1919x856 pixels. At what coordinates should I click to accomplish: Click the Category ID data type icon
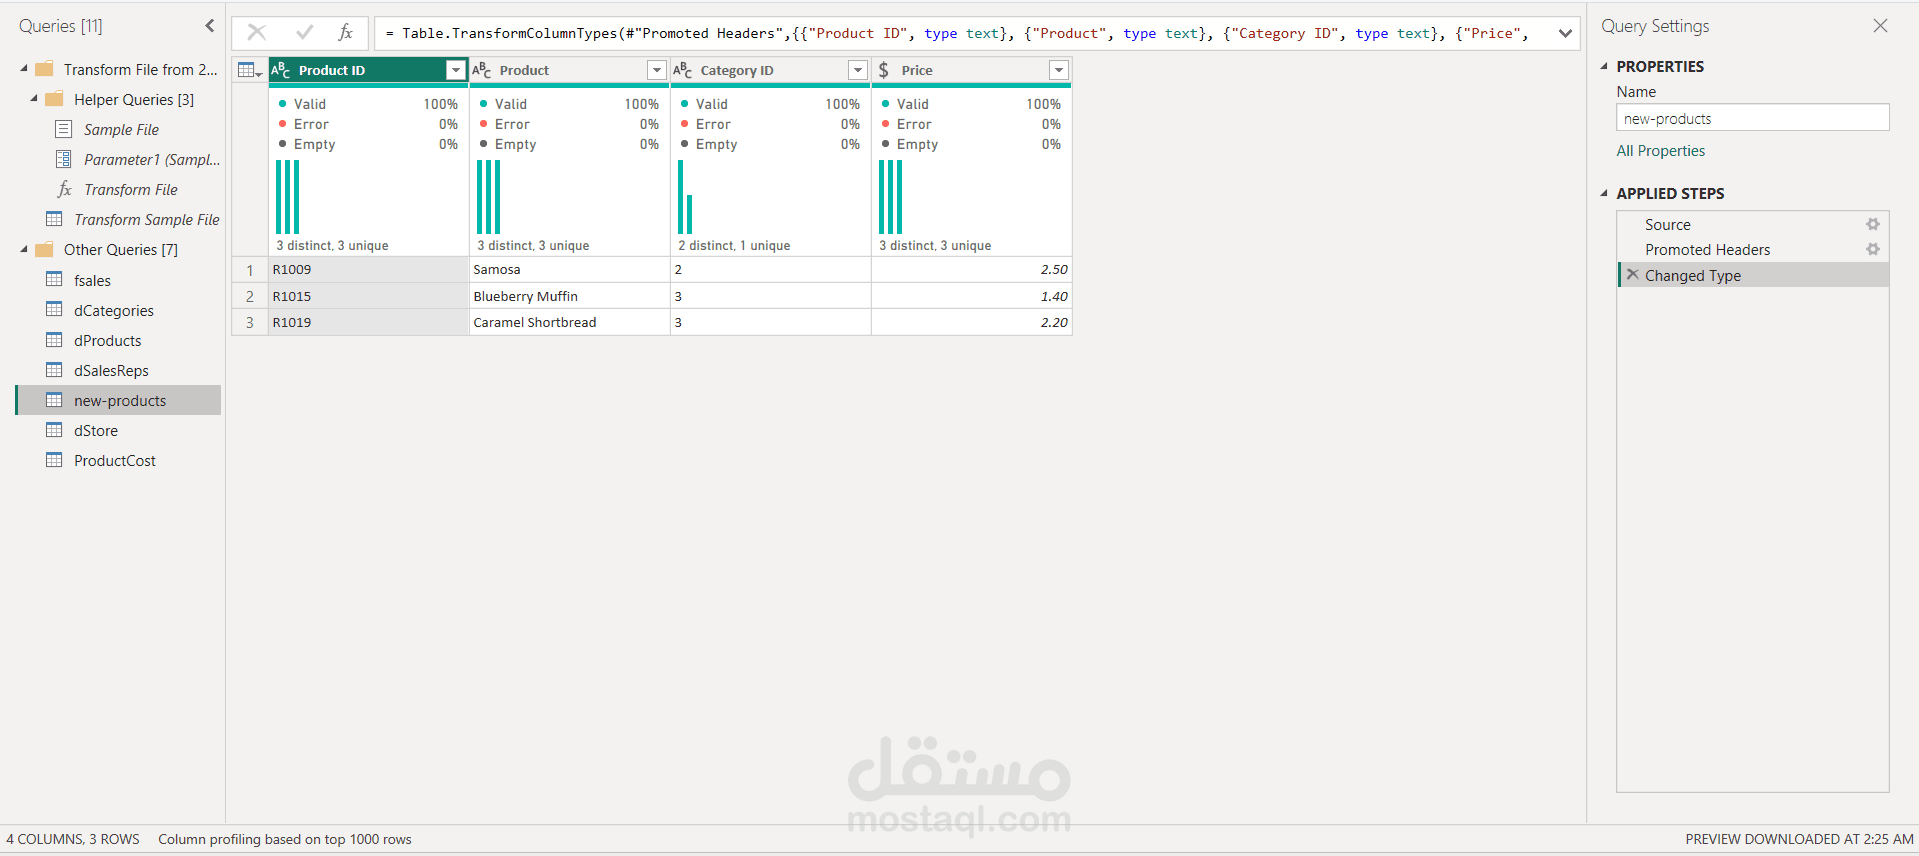tap(683, 70)
